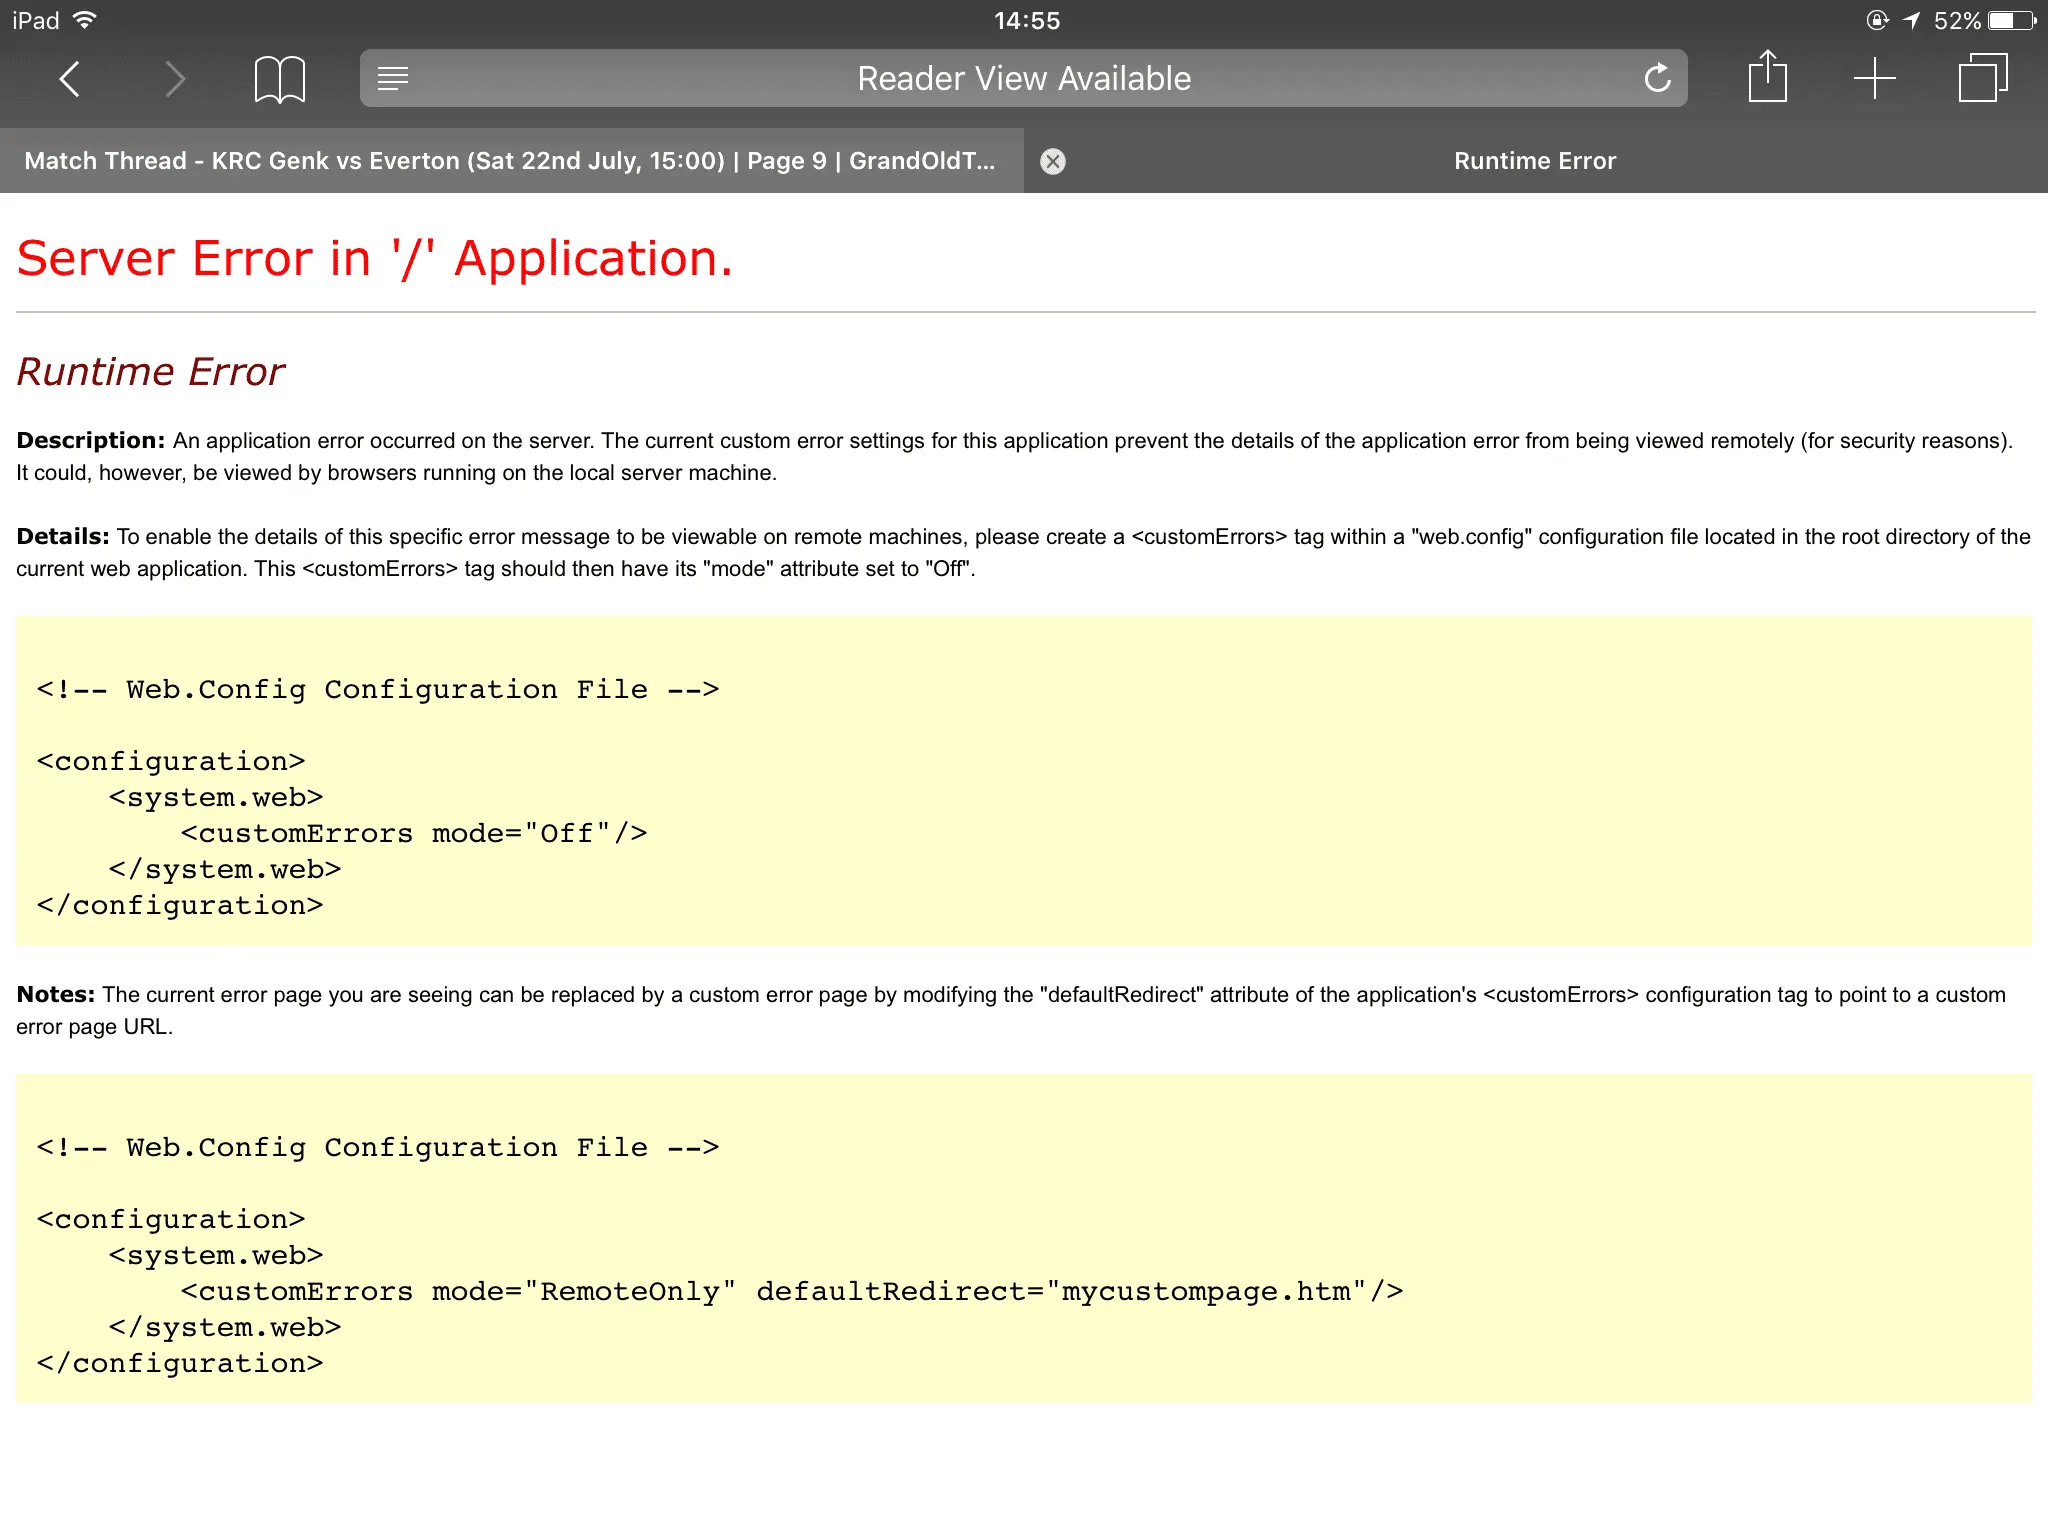Click the customErrors mode="RemoteOnly" code line

point(792,1291)
